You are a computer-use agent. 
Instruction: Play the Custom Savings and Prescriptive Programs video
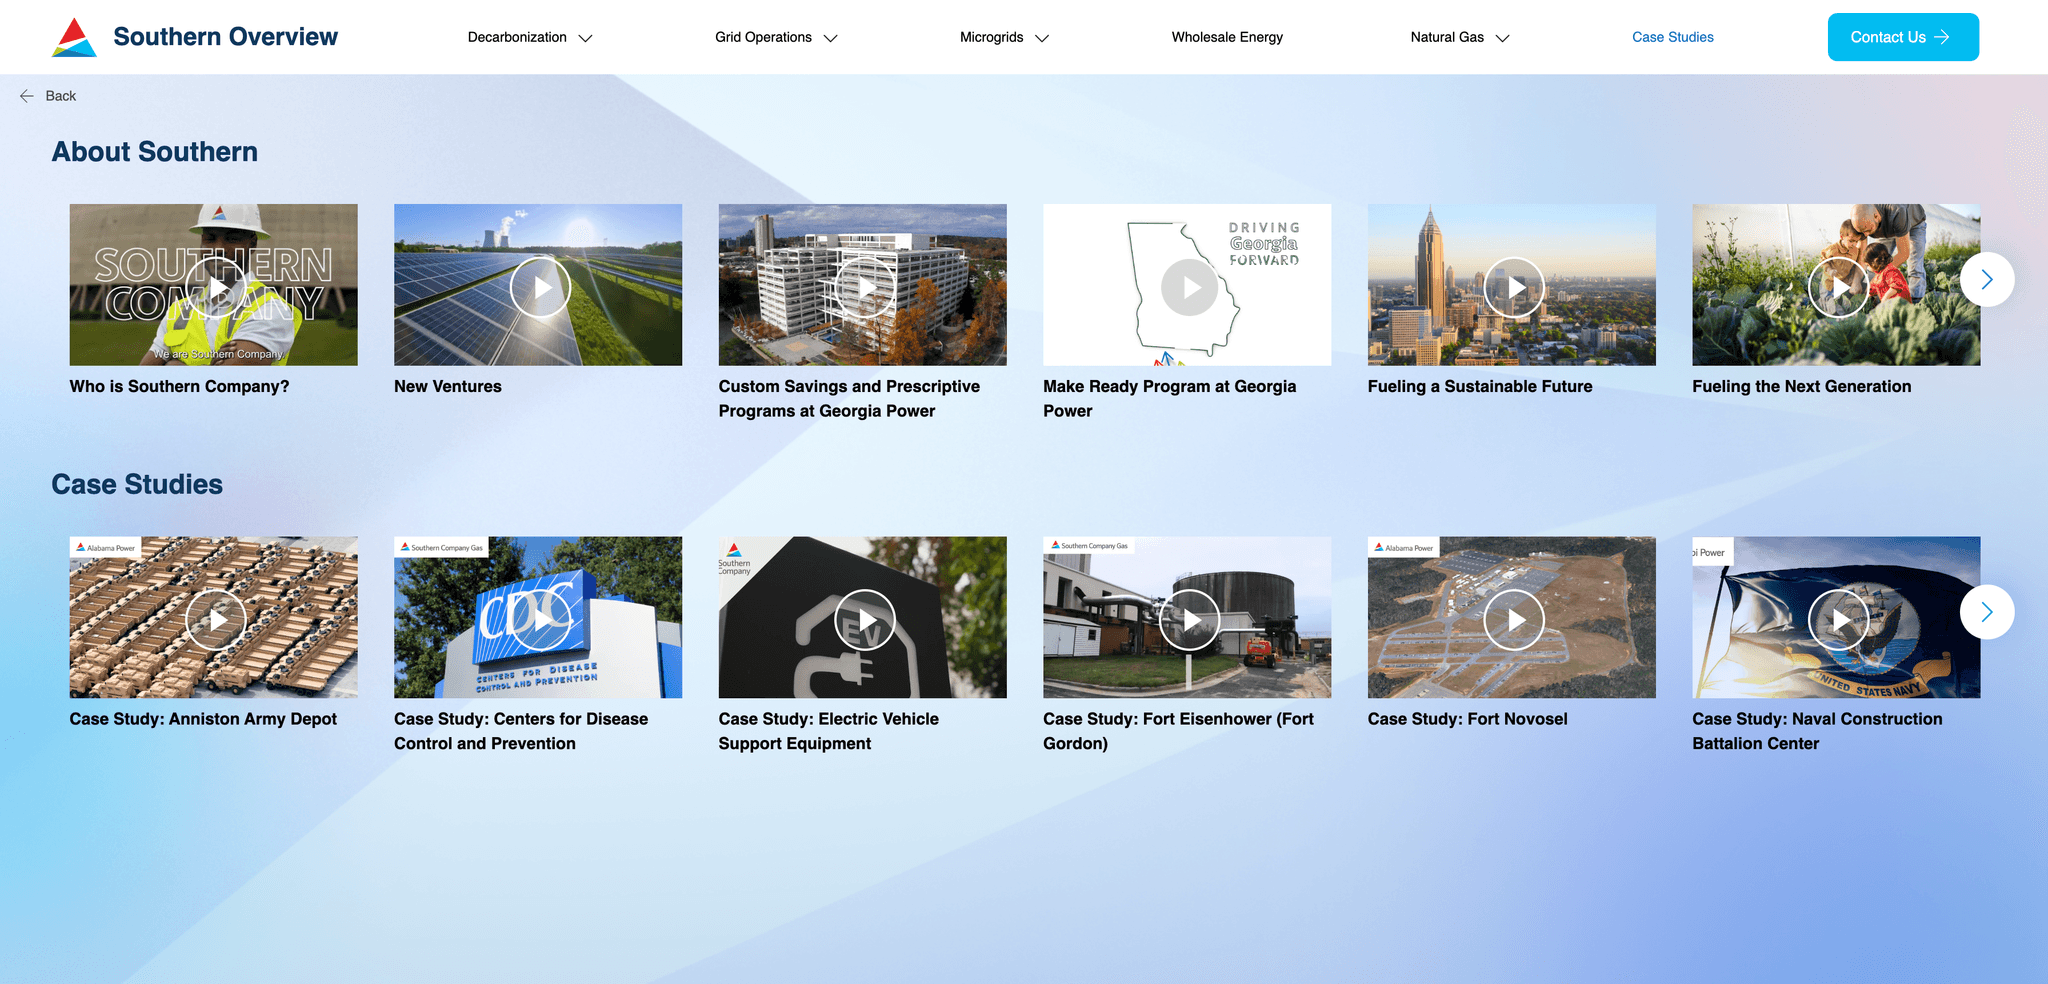[x=865, y=288]
